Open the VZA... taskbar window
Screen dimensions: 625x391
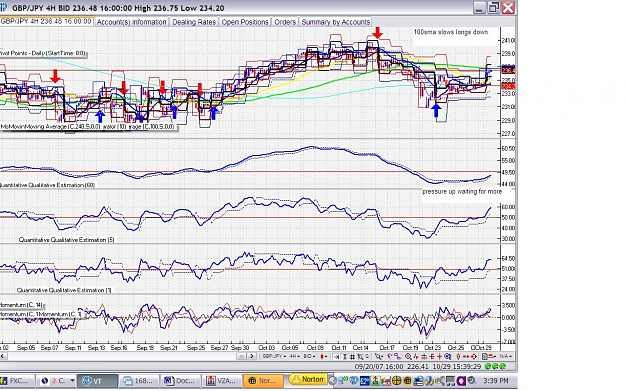tap(221, 381)
